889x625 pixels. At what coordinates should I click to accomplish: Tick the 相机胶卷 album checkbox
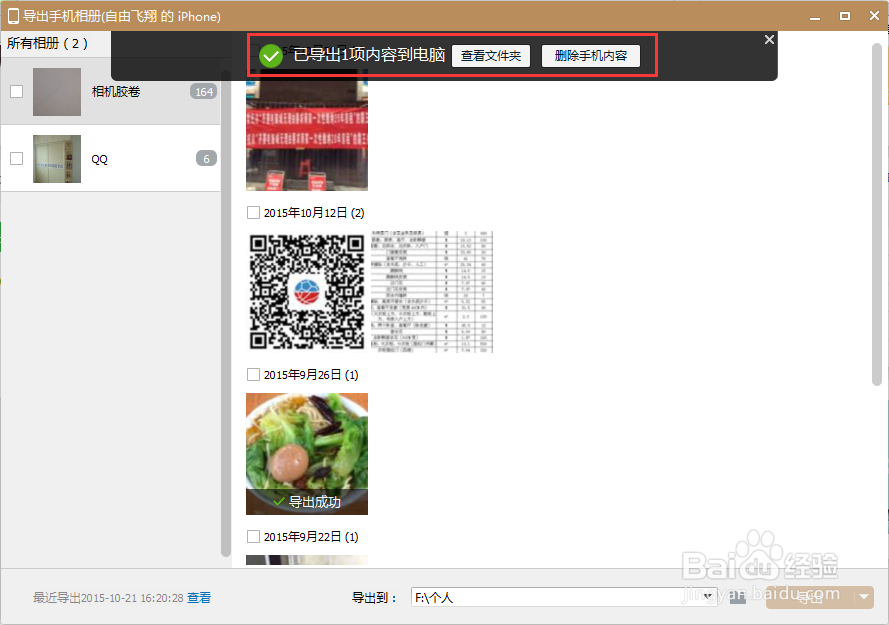[16, 91]
